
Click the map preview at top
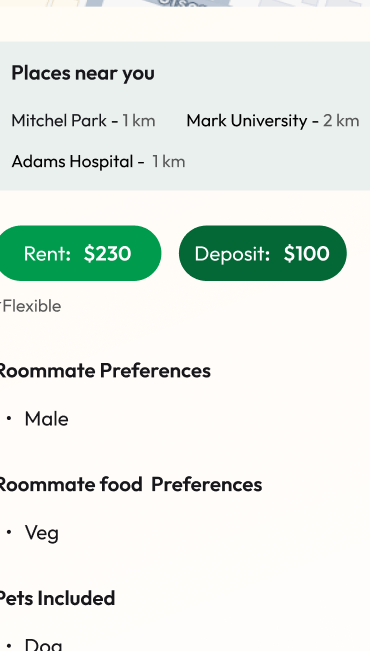[x=185, y=3]
